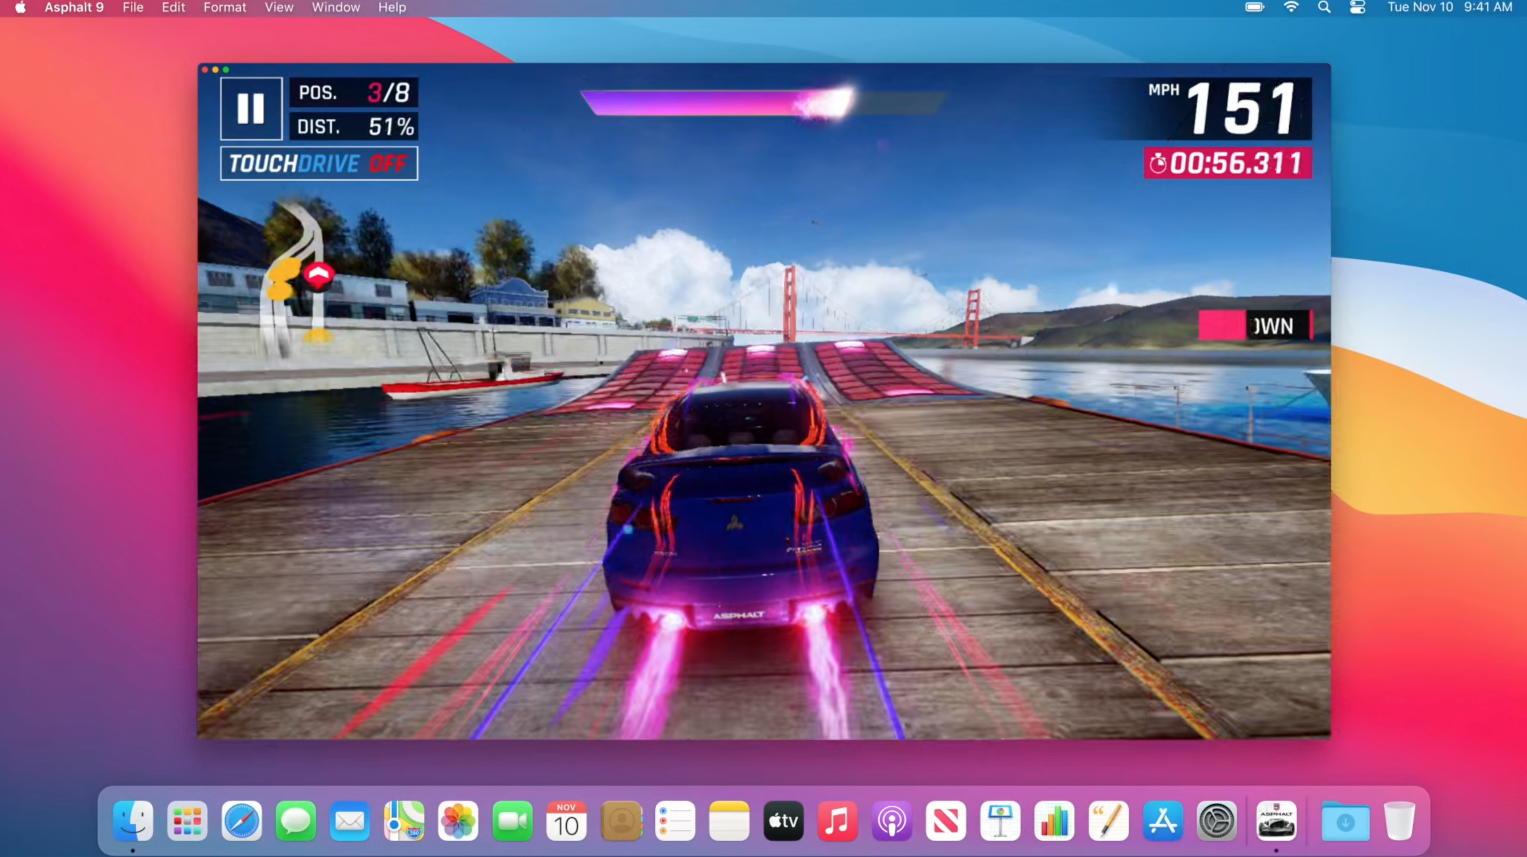
Task: Open Contacts from the Dock
Action: 621,821
